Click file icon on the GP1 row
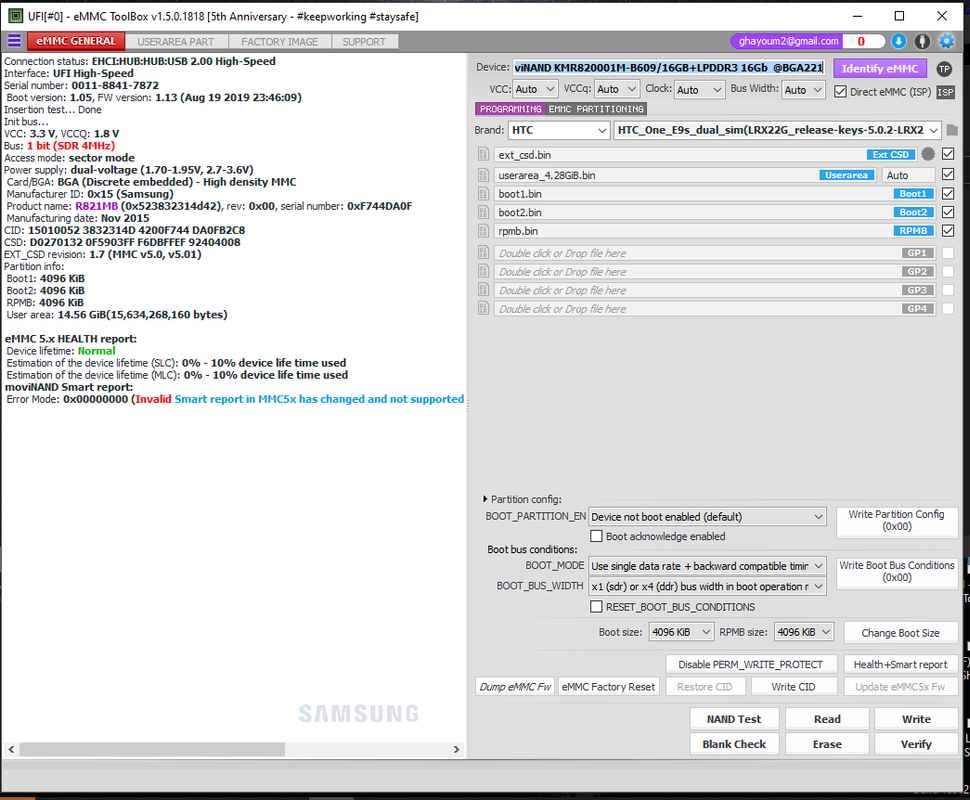 pyautogui.click(x=484, y=253)
